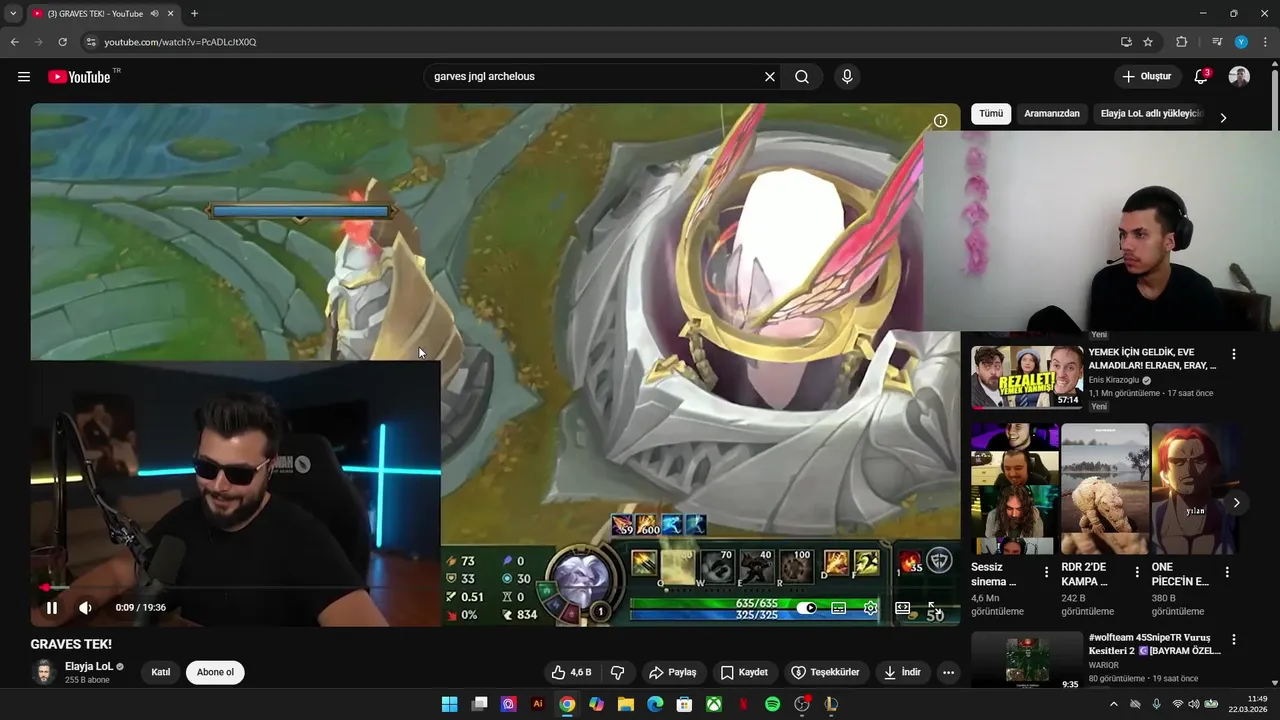1280x720 pixels.
Task: Open video player settings gear
Action: pos(871,607)
